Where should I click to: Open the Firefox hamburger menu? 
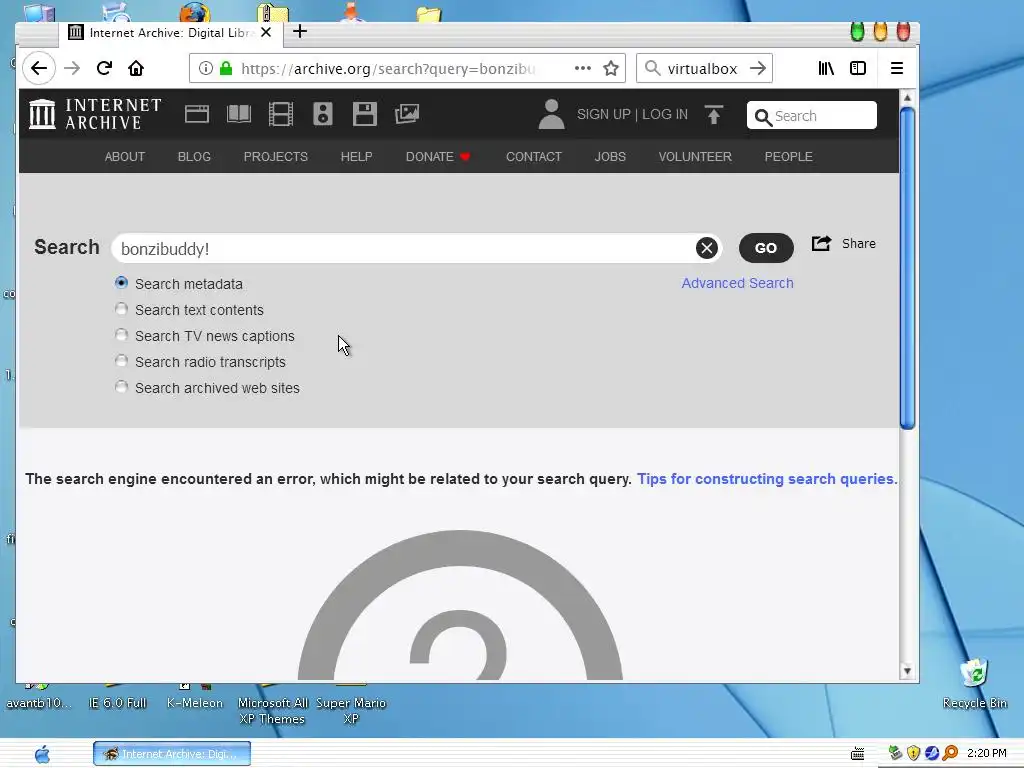[x=897, y=68]
